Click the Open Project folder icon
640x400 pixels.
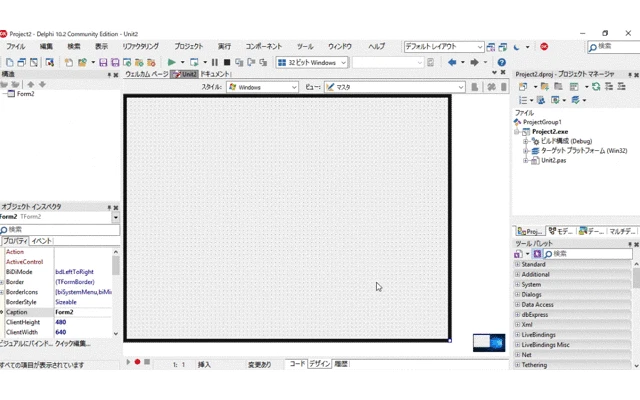point(82,62)
